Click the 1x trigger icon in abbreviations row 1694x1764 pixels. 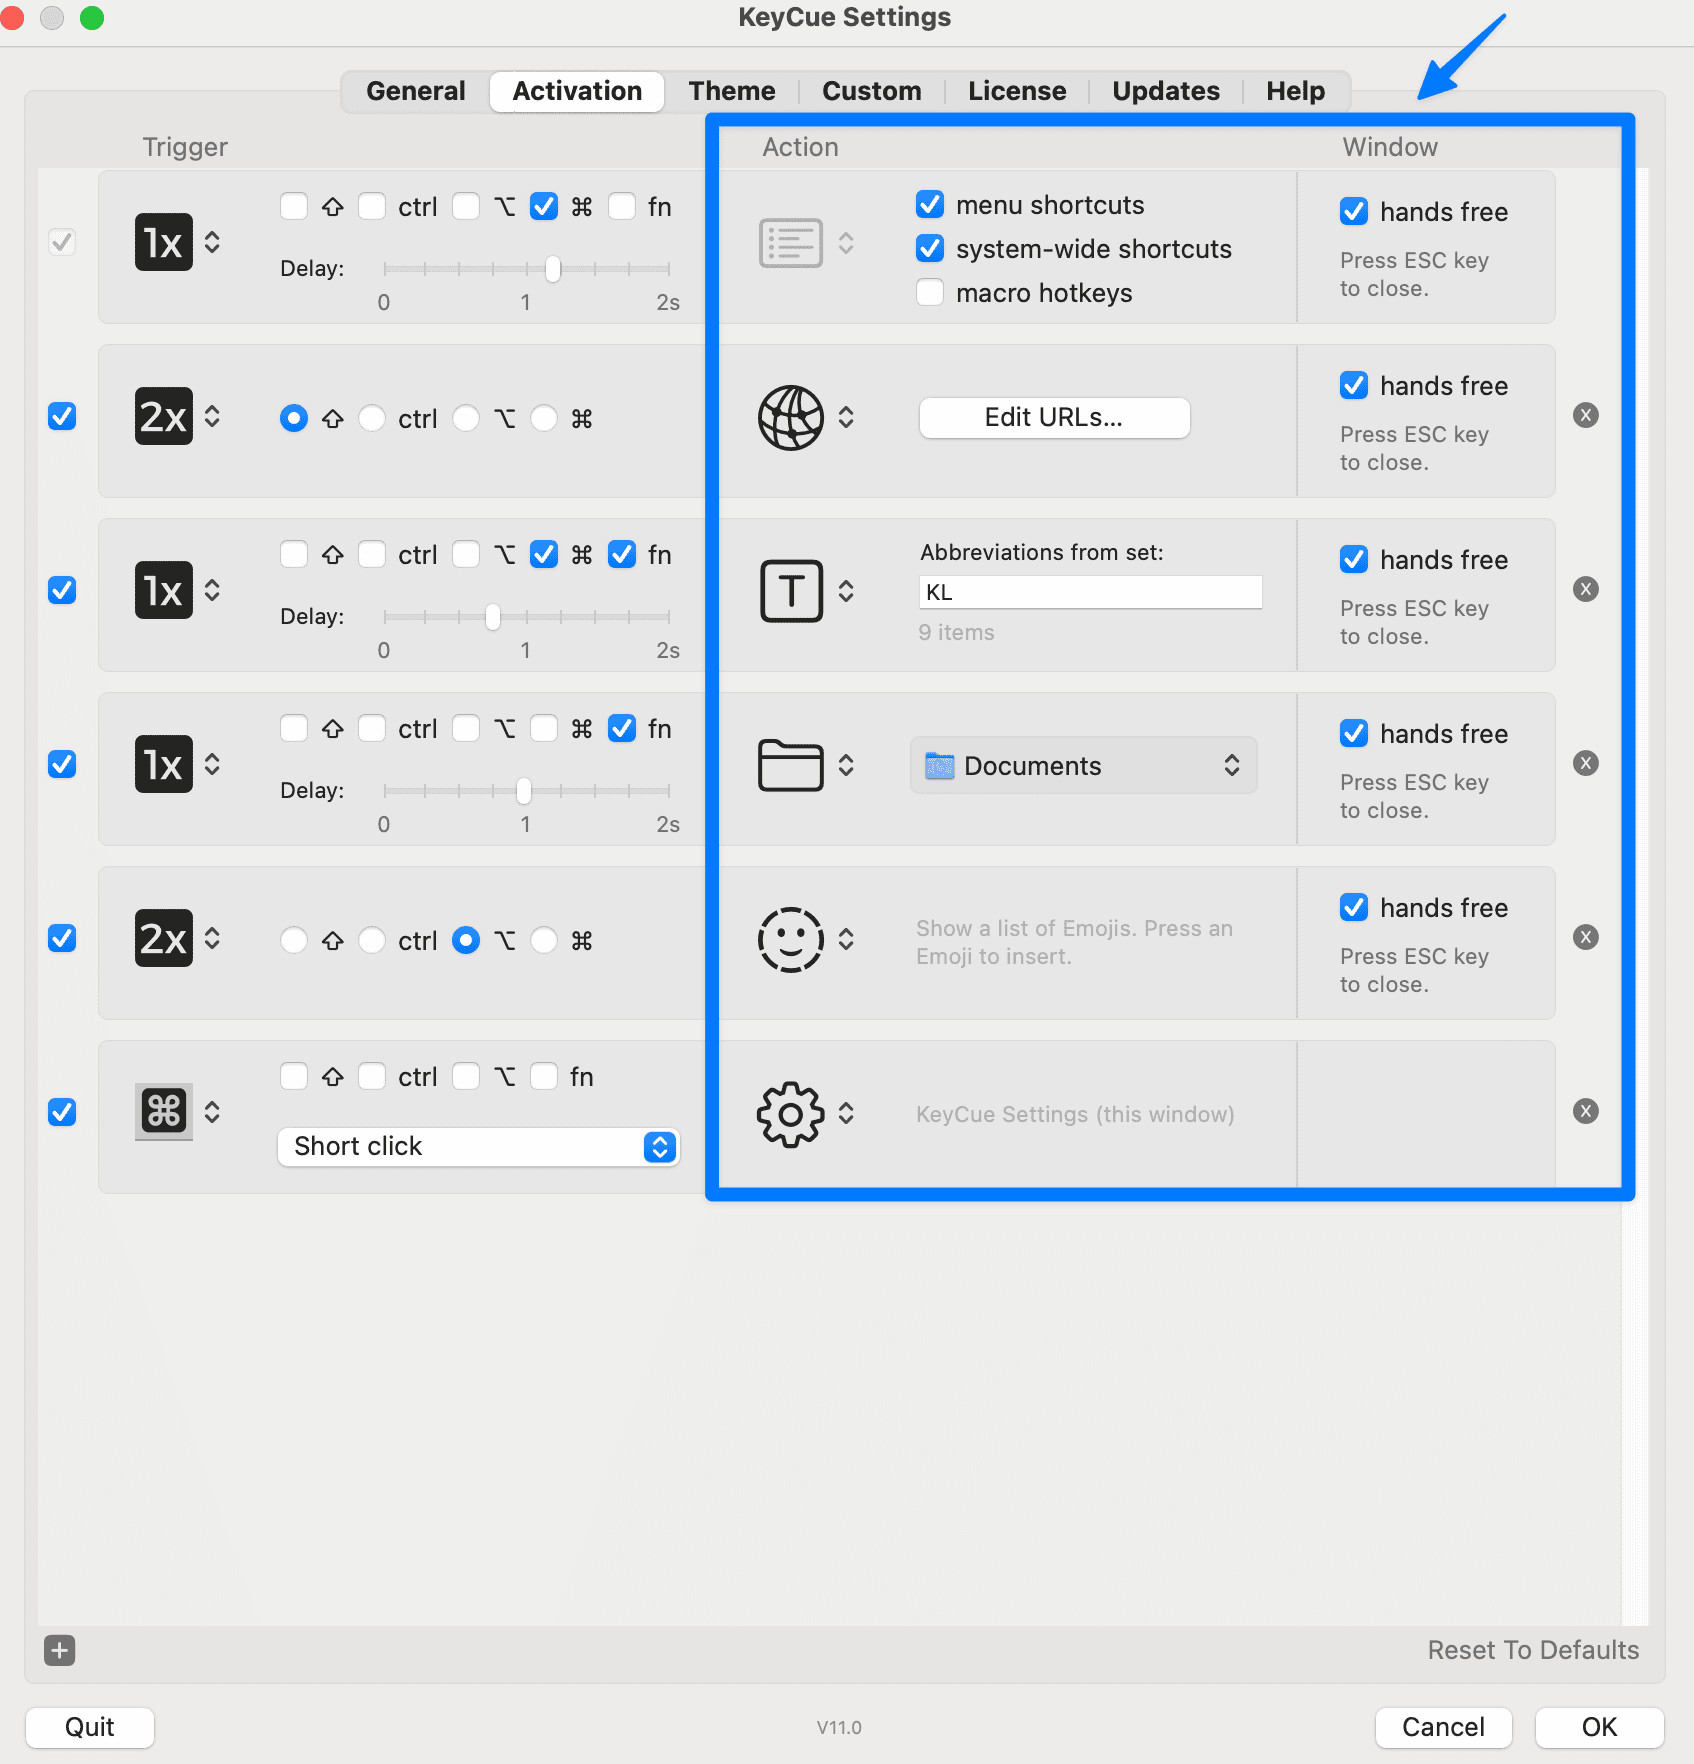coord(164,590)
